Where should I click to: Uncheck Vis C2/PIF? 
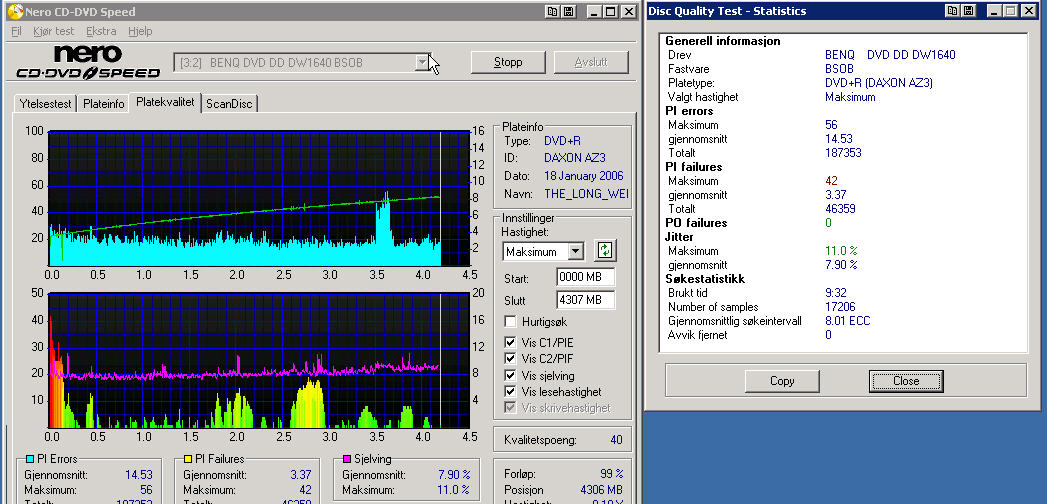click(x=510, y=358)
